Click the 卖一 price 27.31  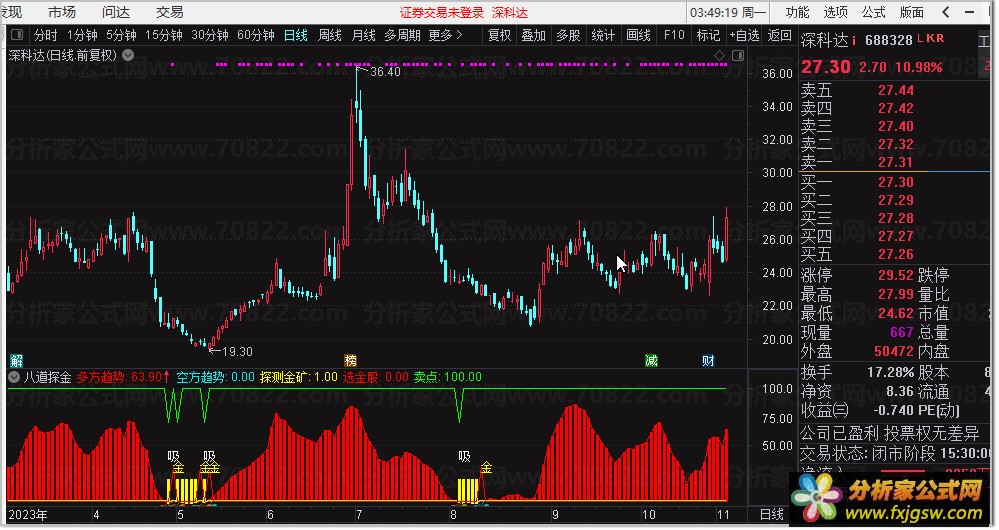point(896,162)
